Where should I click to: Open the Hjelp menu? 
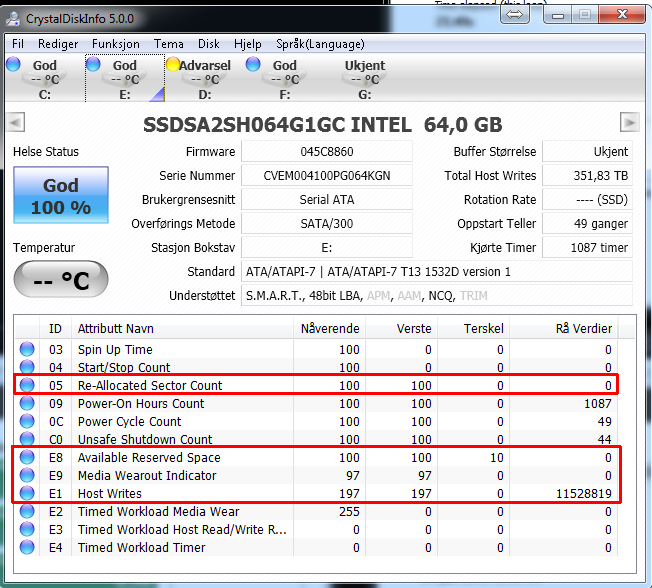(247, 44)
